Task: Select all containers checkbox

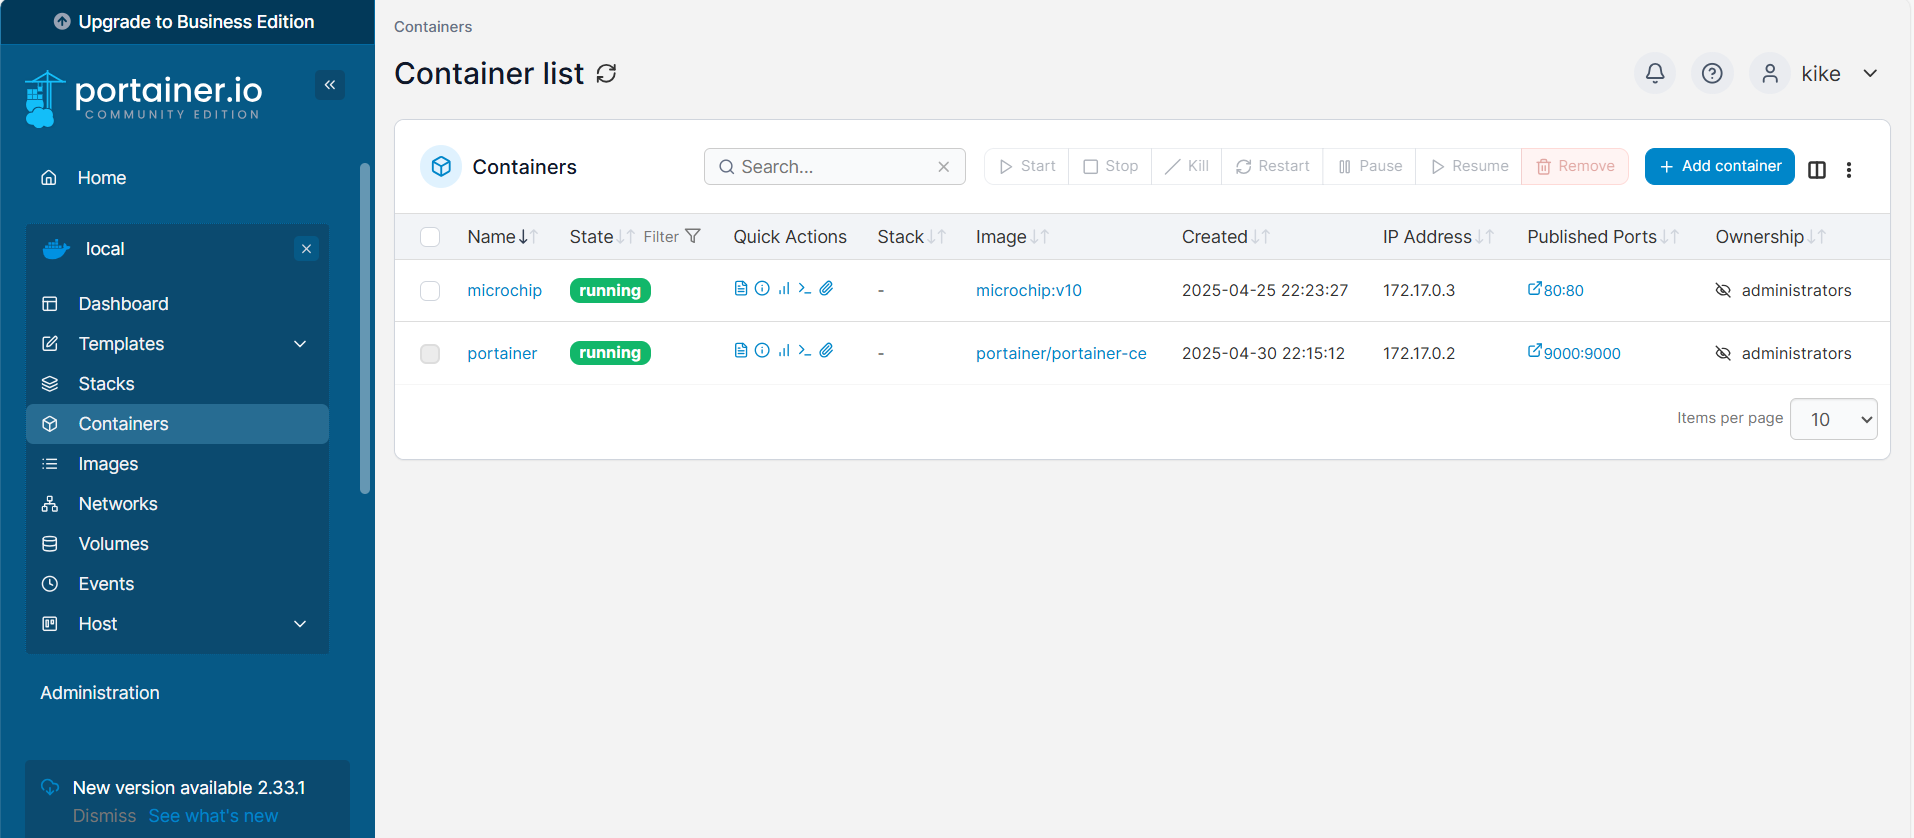Action: point(430,237)
